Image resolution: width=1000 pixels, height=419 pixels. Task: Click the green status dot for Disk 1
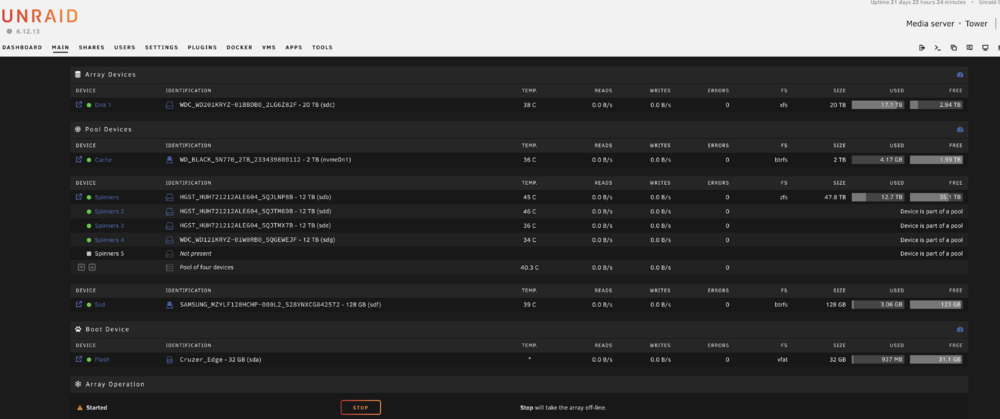point(89,105)
